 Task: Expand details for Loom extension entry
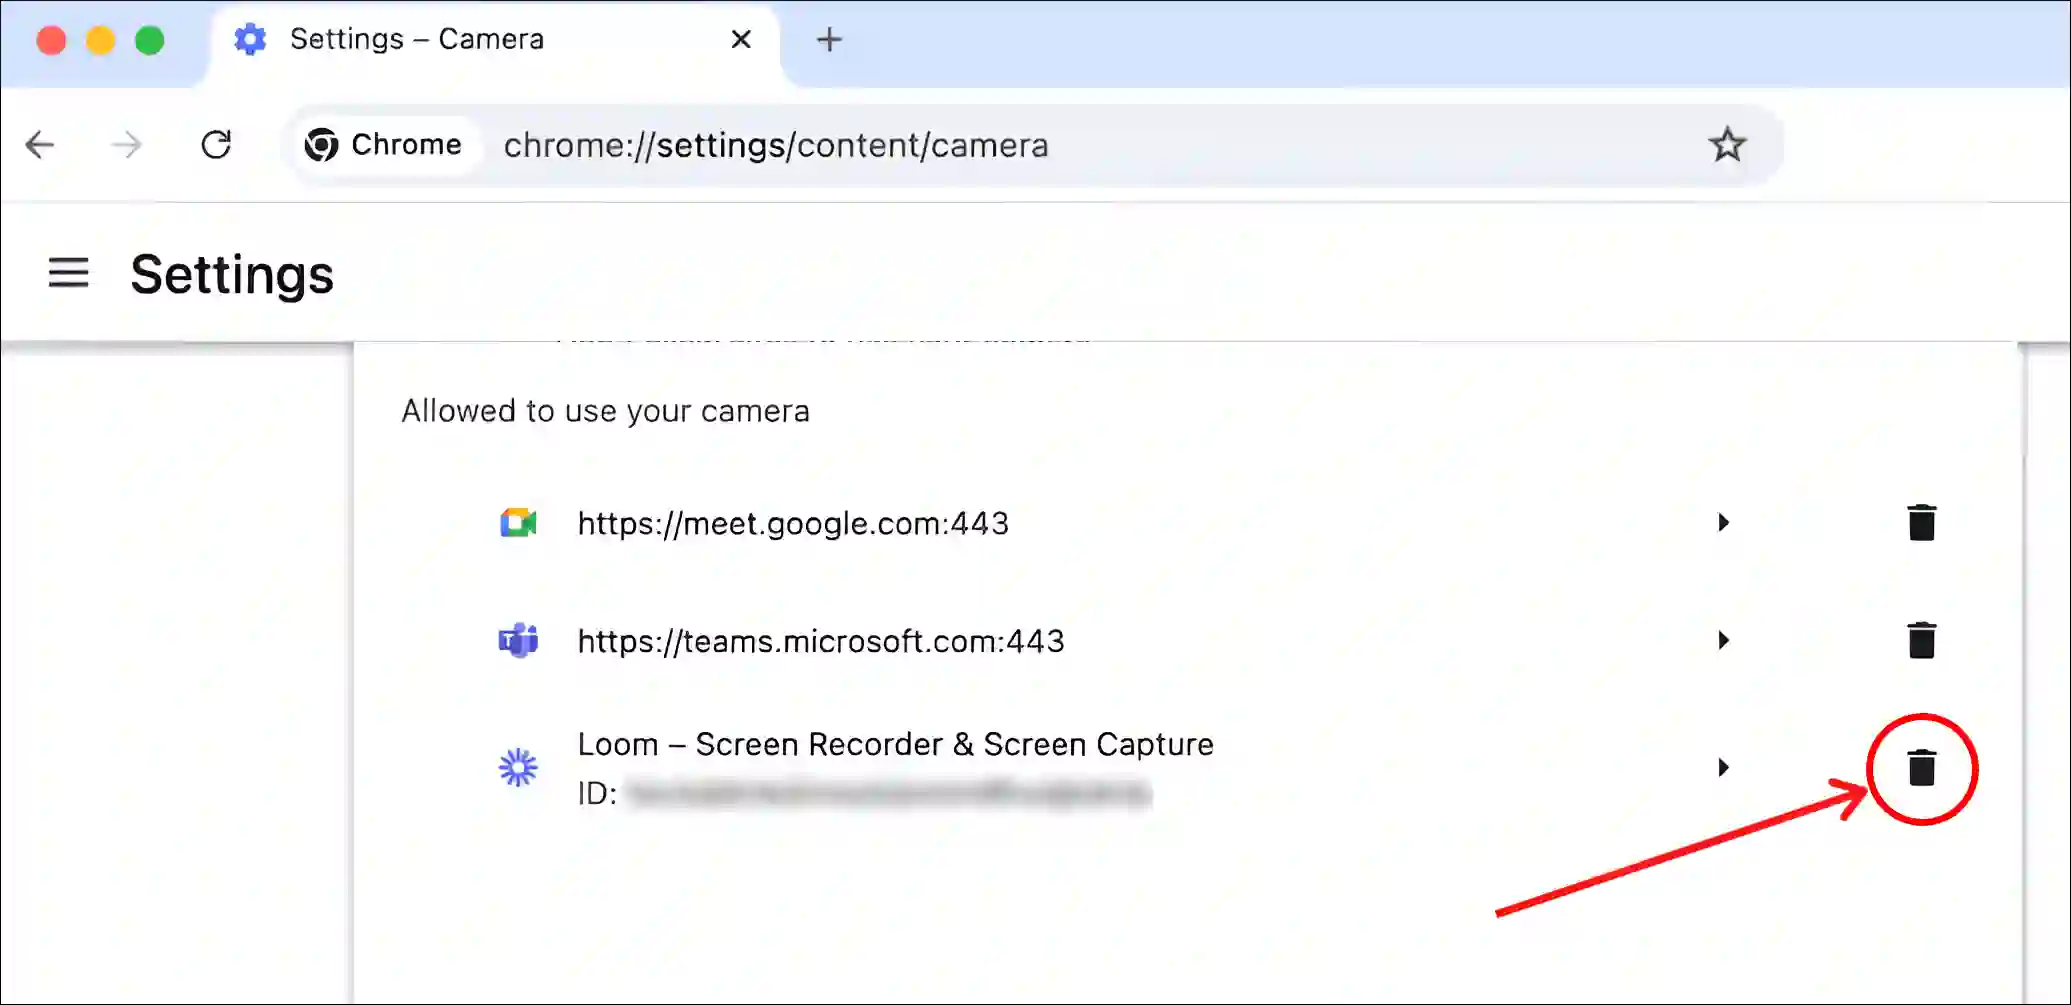[1723, 768]
